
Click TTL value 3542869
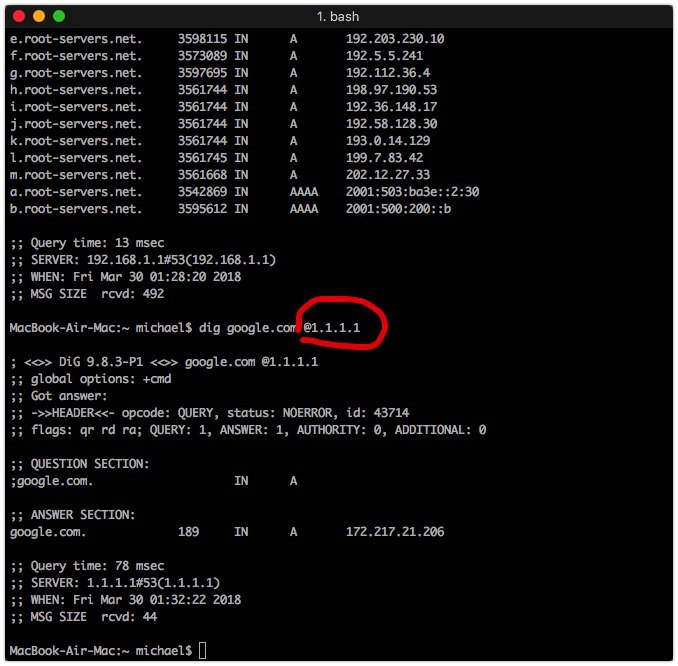coord(202,192)
